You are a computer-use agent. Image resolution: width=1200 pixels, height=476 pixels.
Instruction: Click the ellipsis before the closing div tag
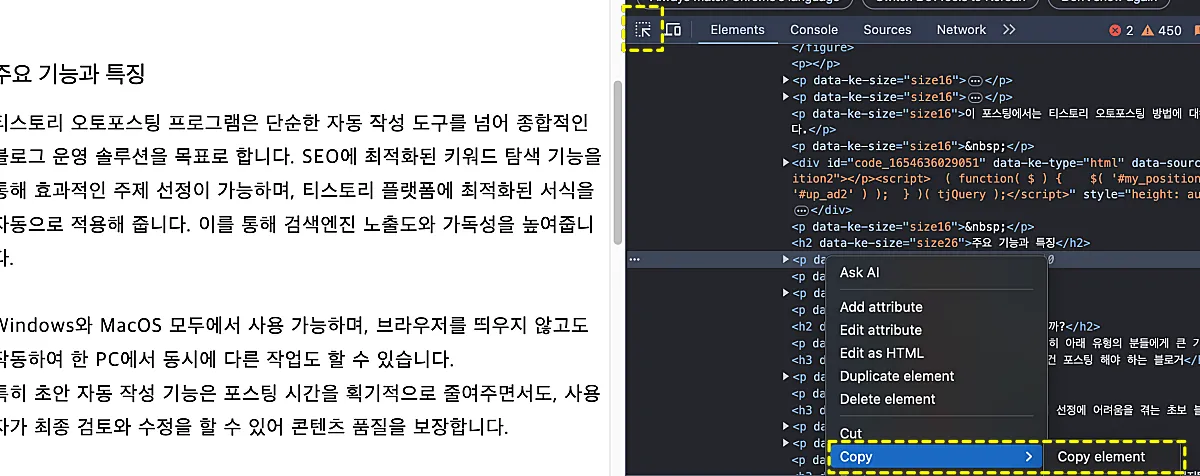[x=800, y=211]
